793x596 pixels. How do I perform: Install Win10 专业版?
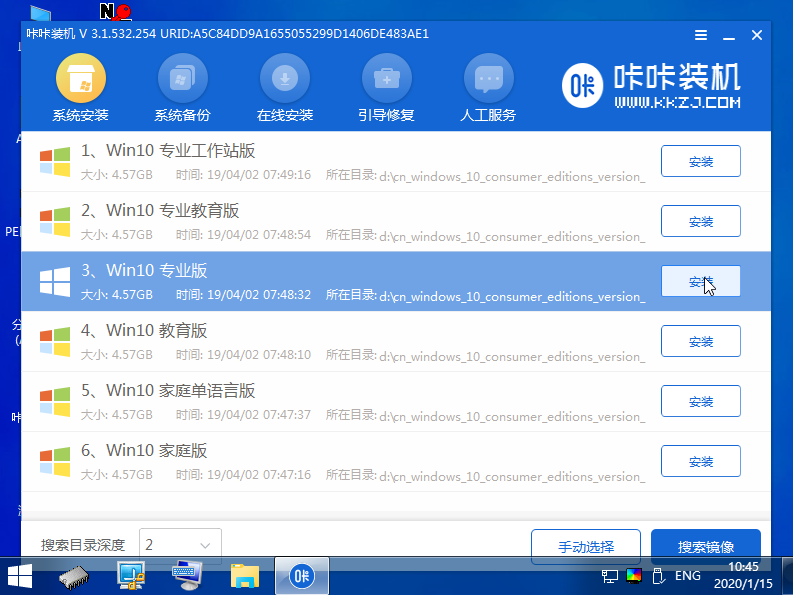point(700,281)
